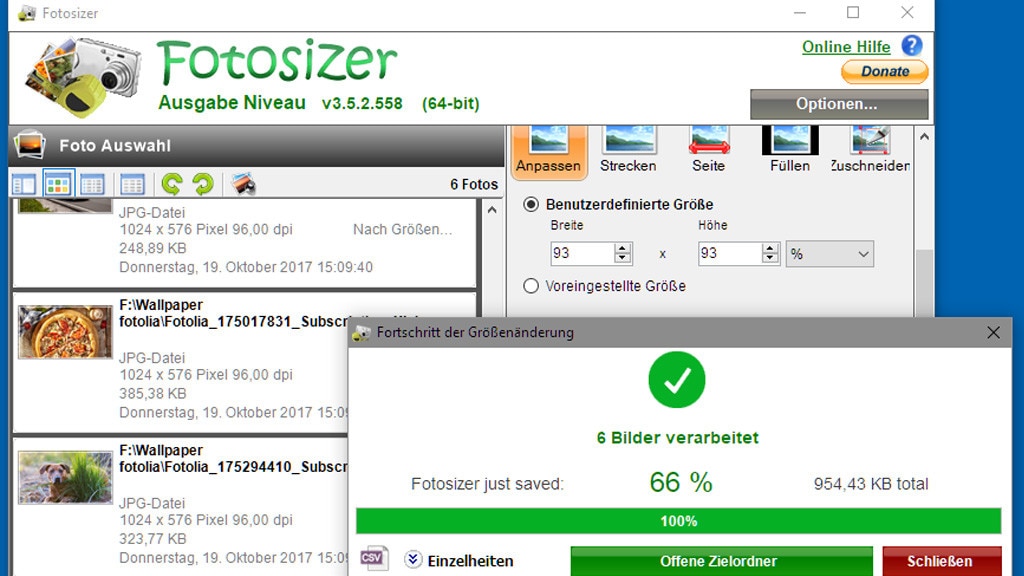Image resolution: width=1024 pixels, height=576 pixels.
Task: Rotate photos clockwise with green arrow
Action: (x=203, y=184)
